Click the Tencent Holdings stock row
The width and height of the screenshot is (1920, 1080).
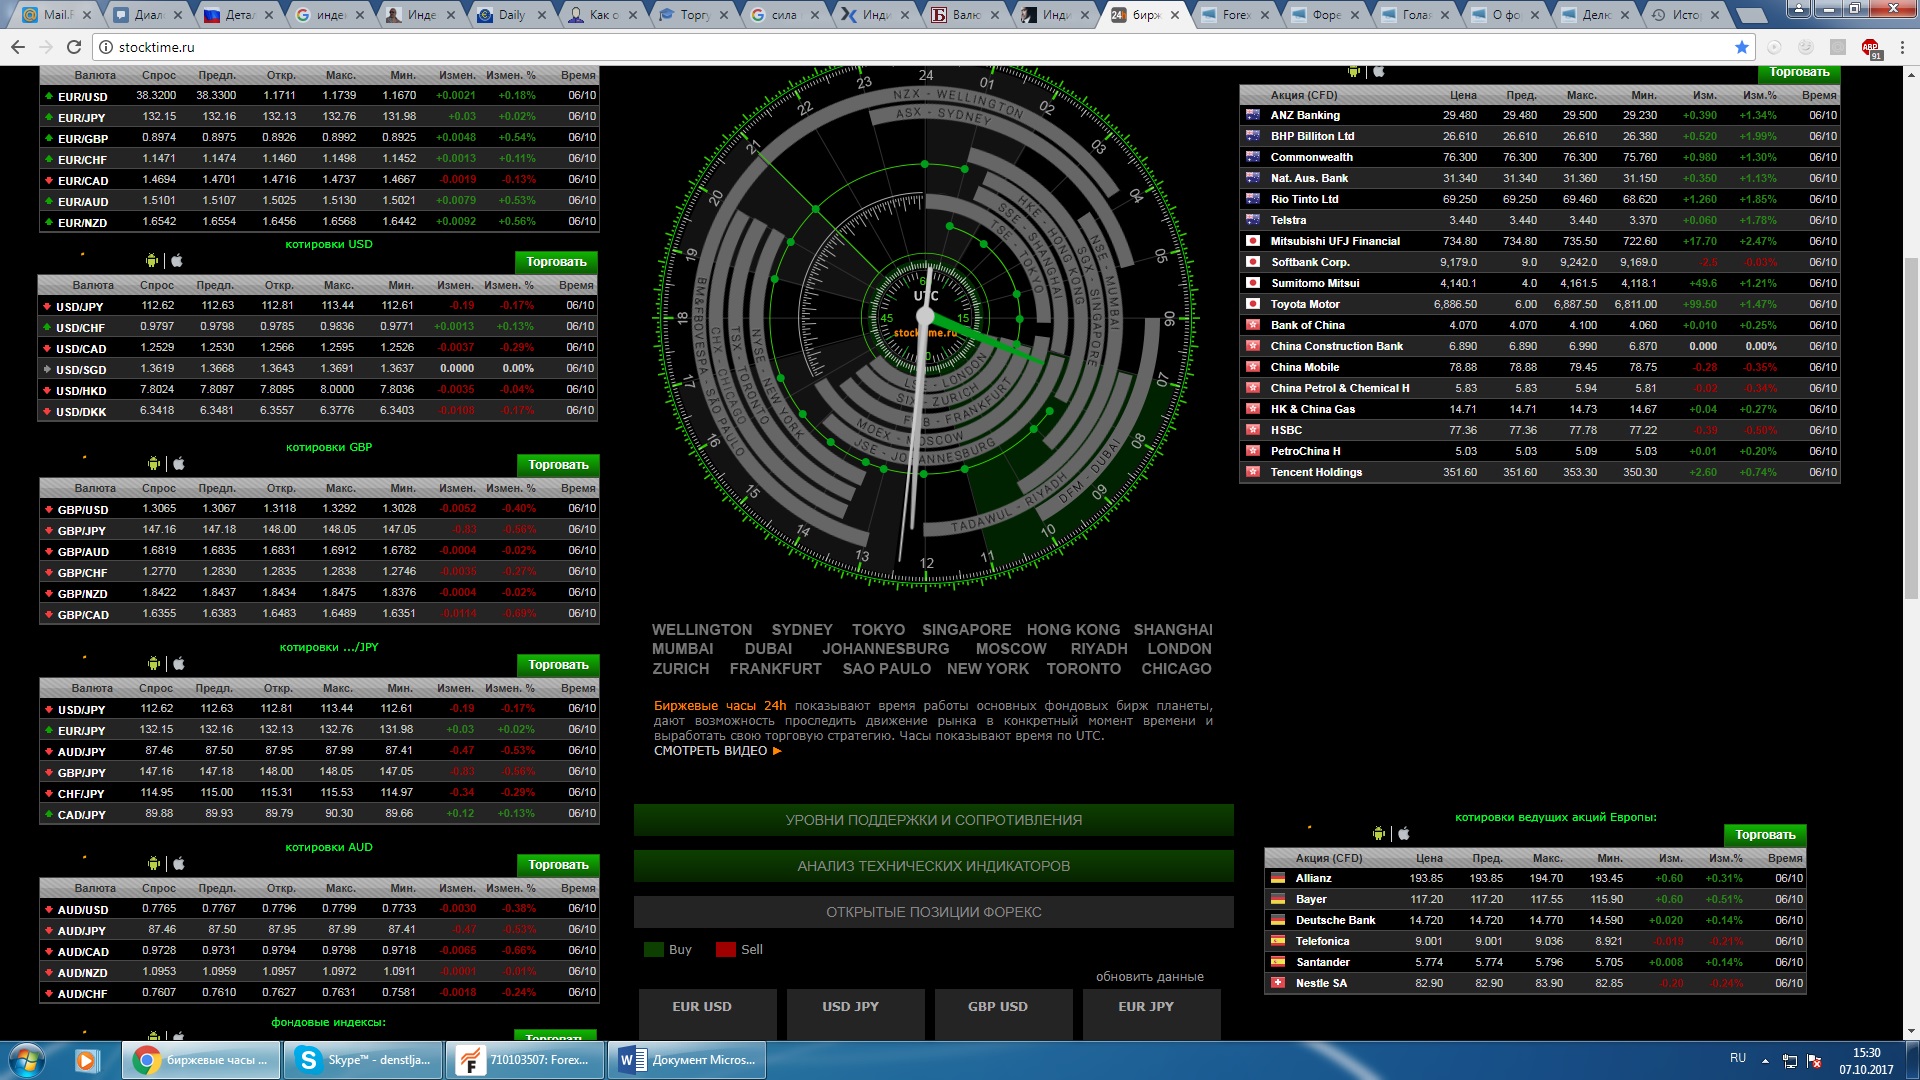[1540, 472]
